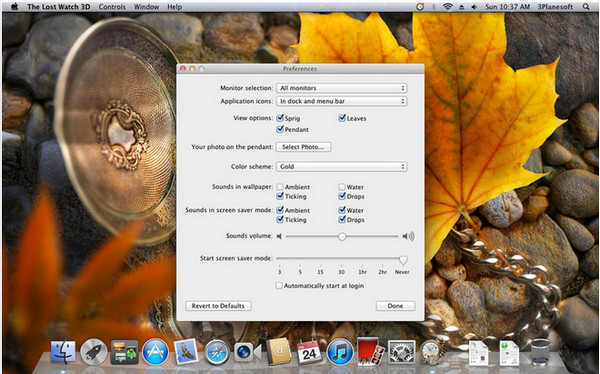Open the Color scheme Gold dropdown
The width and height of the screenshot is (600, 374).
click(341, 167)
